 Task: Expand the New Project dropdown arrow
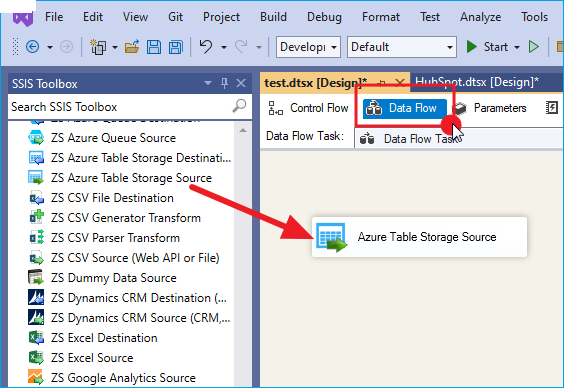(115, 47)
